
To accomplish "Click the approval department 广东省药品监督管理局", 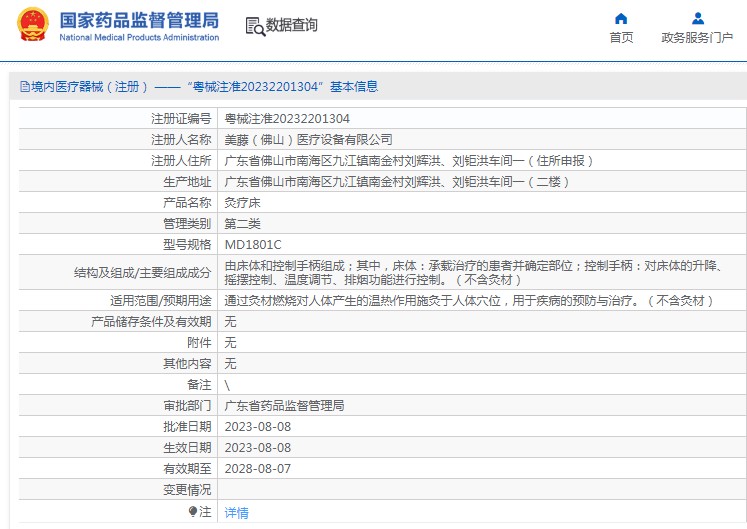I will 284,406.
